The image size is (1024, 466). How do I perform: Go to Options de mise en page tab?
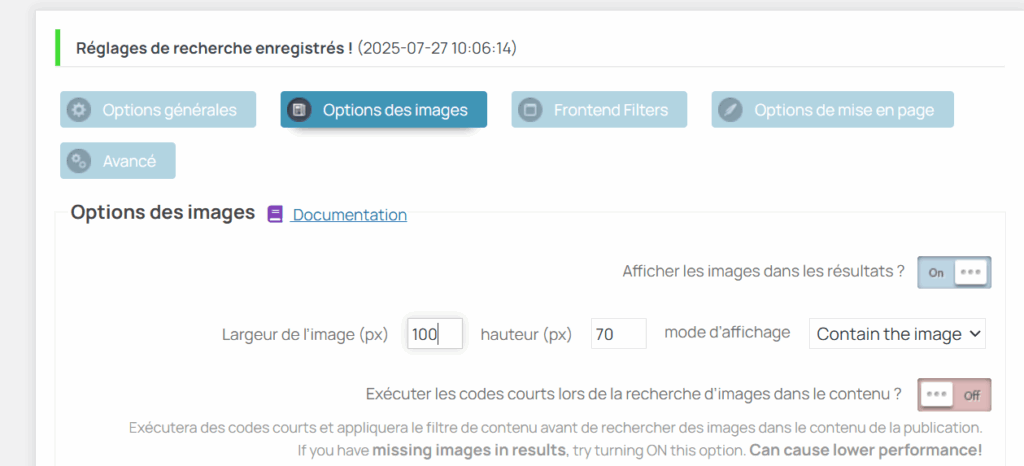833,110
